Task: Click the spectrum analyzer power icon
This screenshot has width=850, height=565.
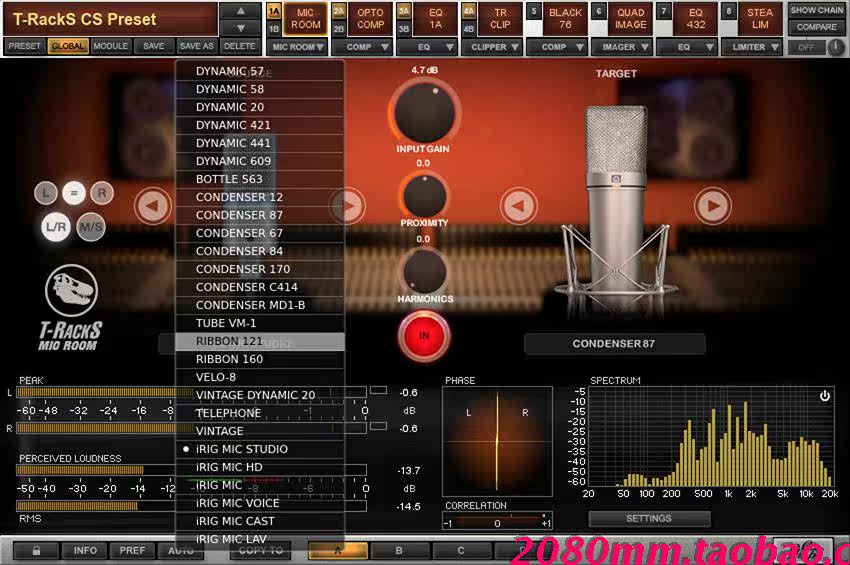Action: (825, 396)
